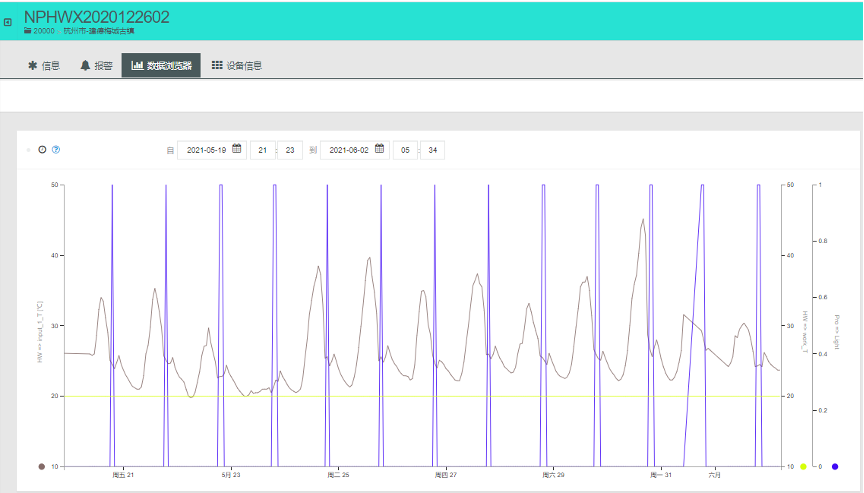
Task: Click the end minute field showing 34
Action: point(432,150)
